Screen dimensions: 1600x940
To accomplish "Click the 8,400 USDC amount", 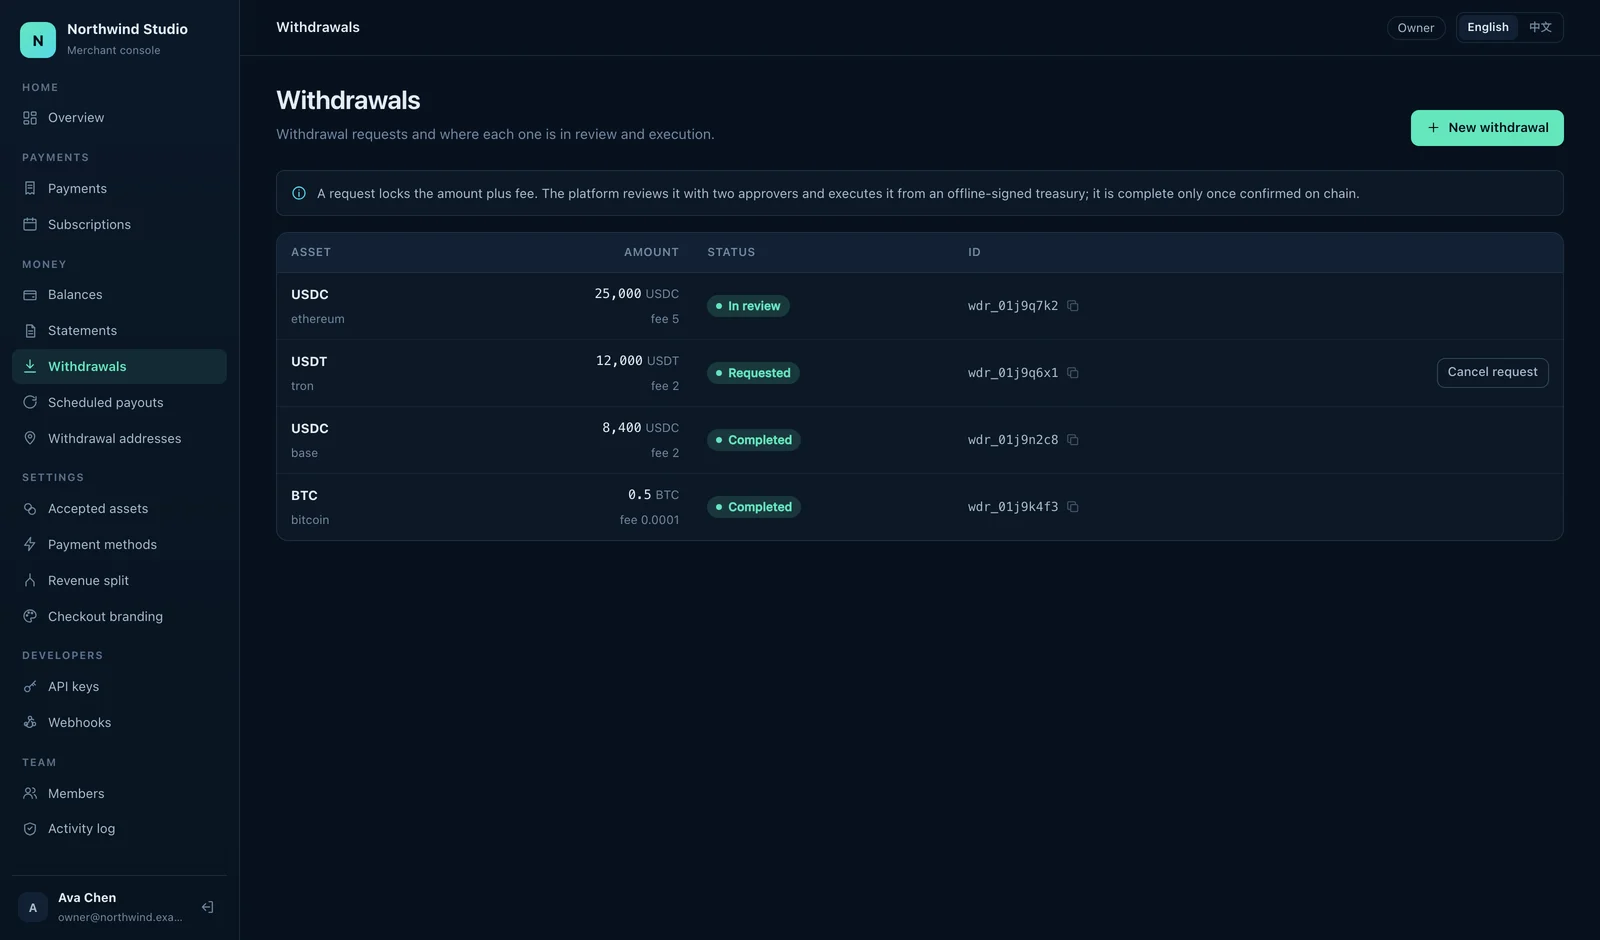I will (x=640, y=428).
